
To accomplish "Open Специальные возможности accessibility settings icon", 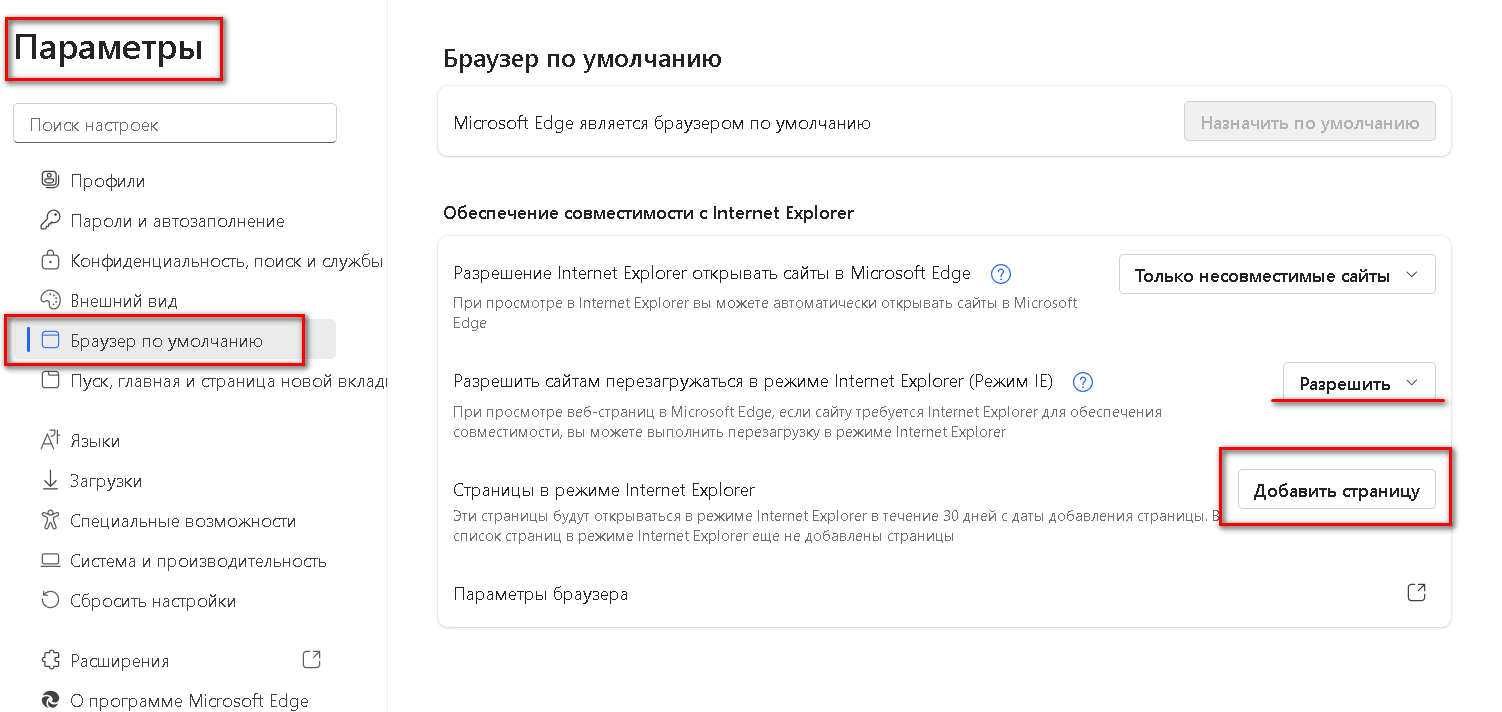I will click(48, 520).
